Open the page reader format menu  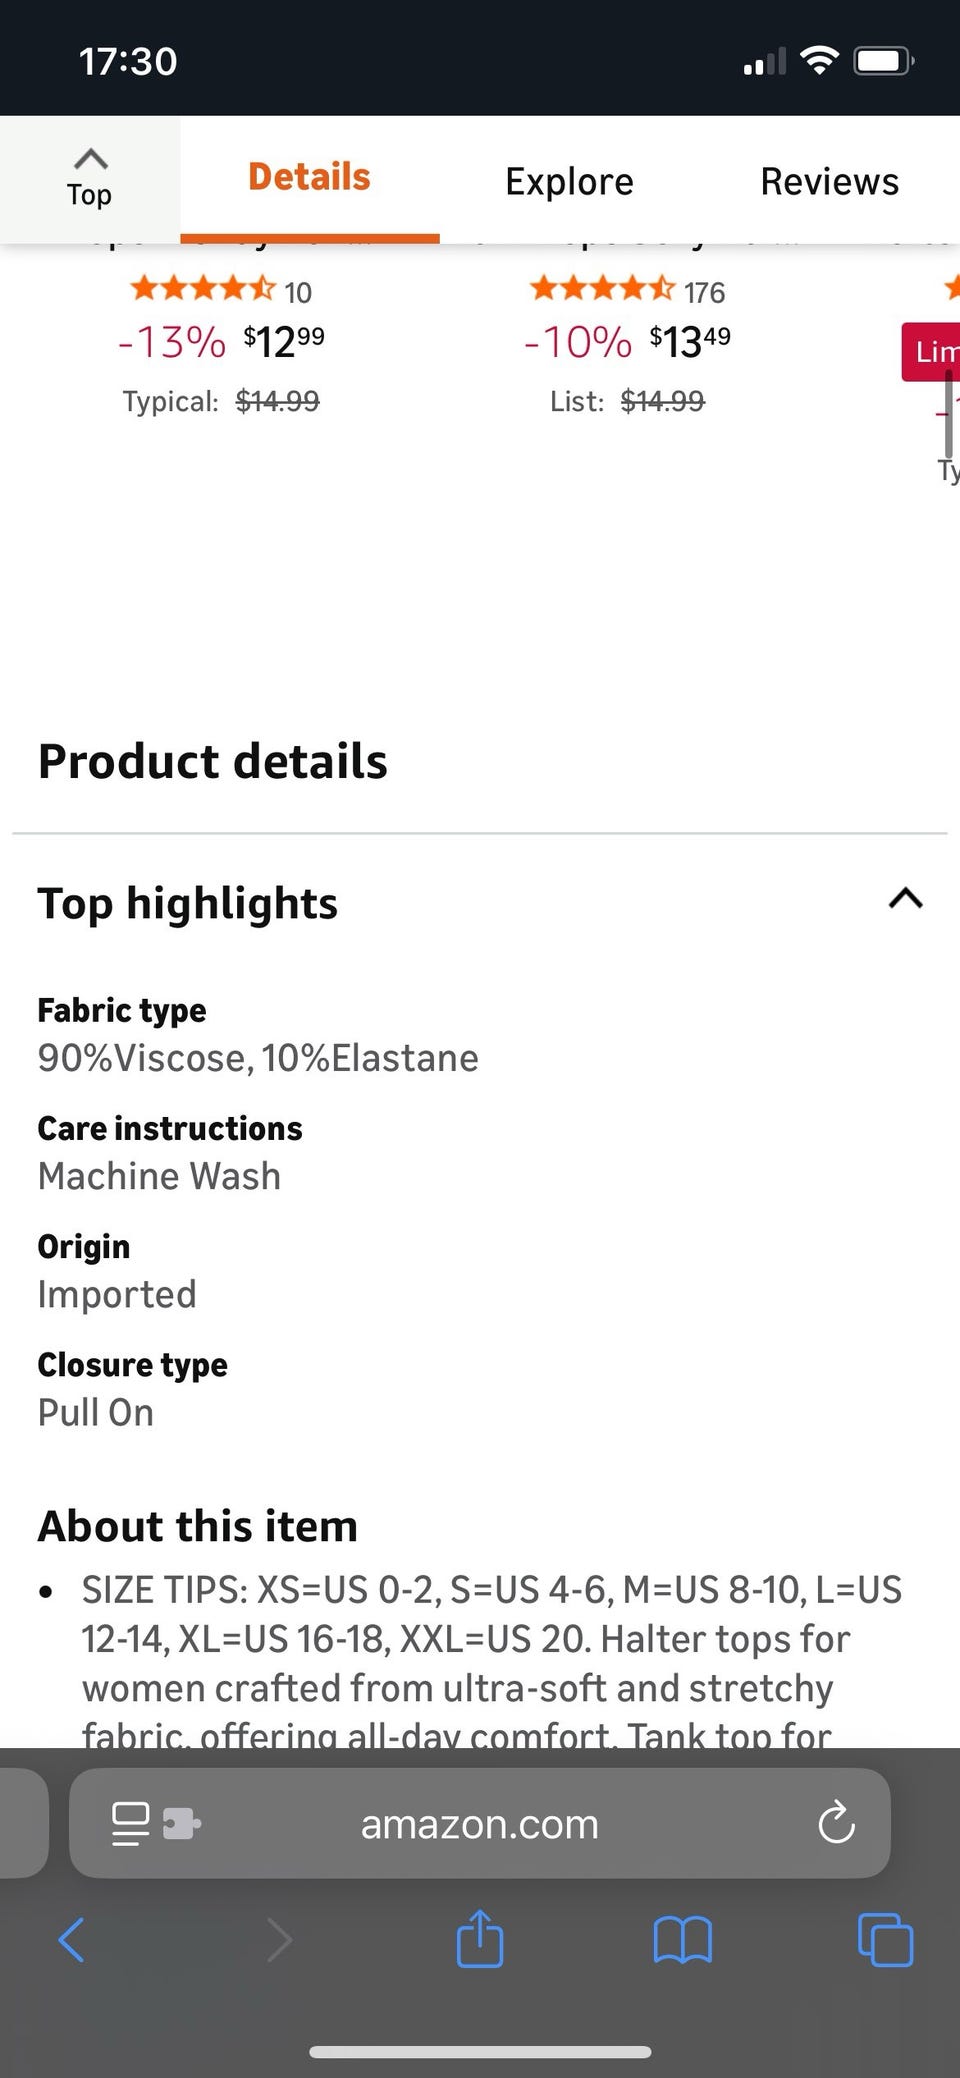131,1824
